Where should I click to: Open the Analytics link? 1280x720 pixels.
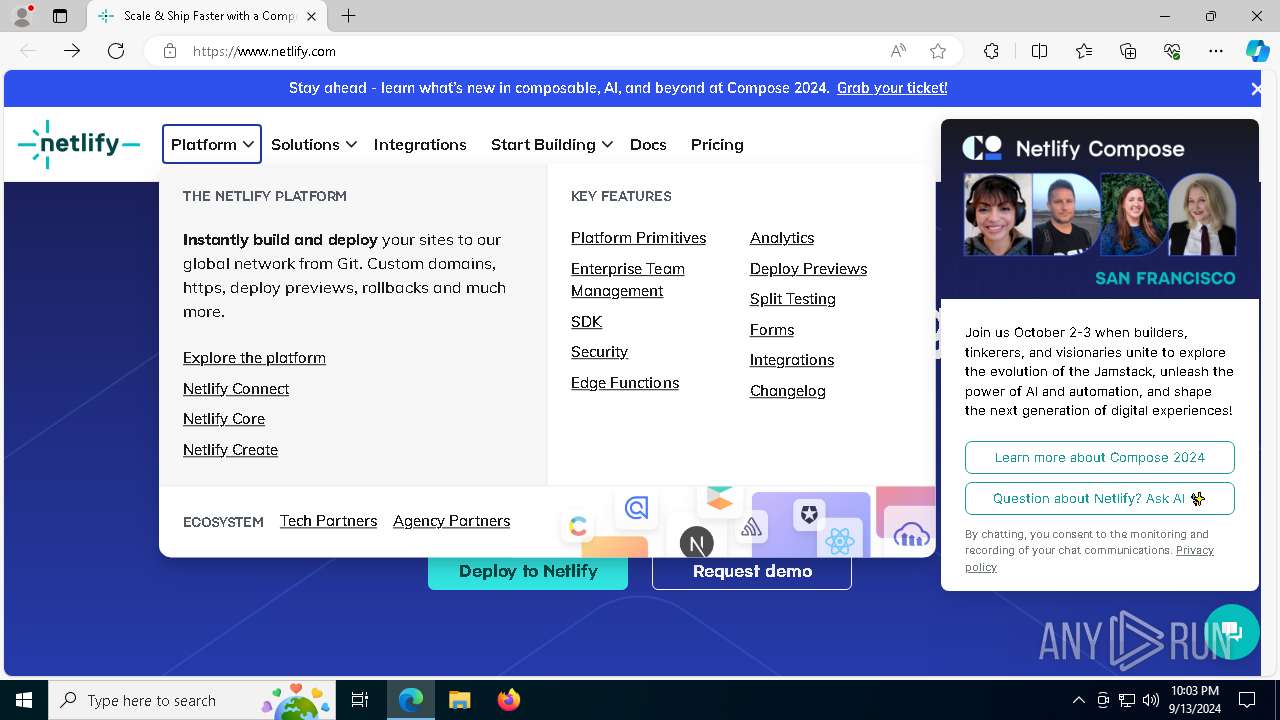point(782,238)
